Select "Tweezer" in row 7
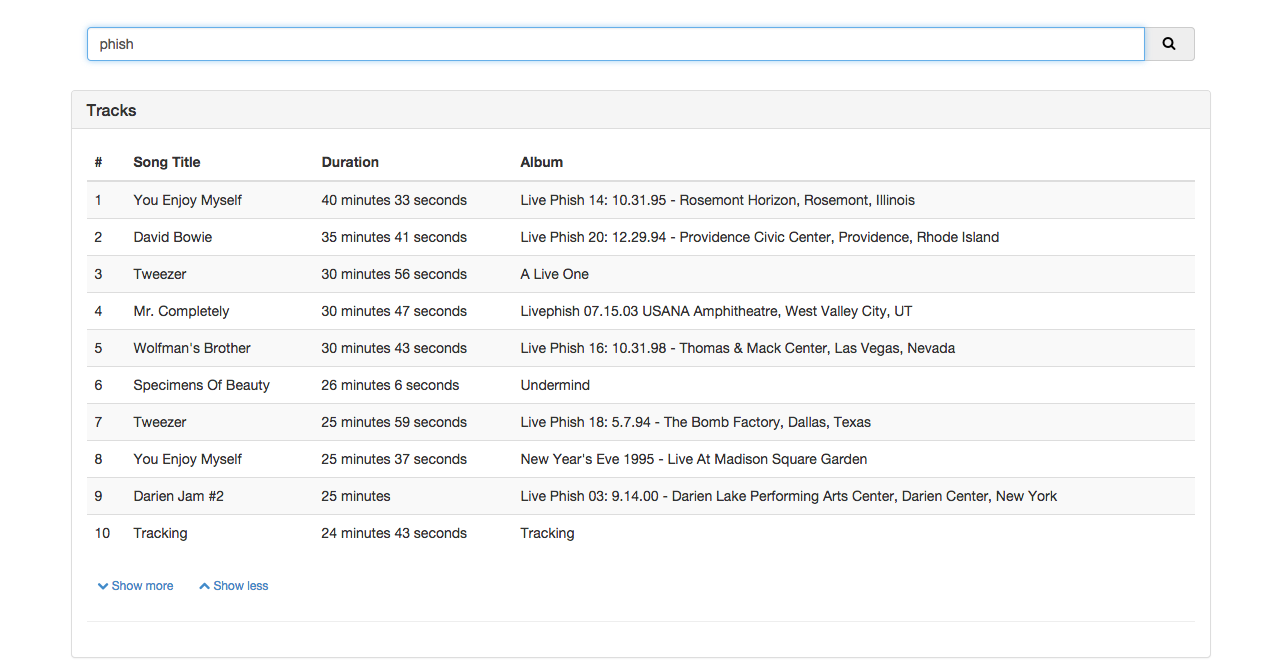 160,422
